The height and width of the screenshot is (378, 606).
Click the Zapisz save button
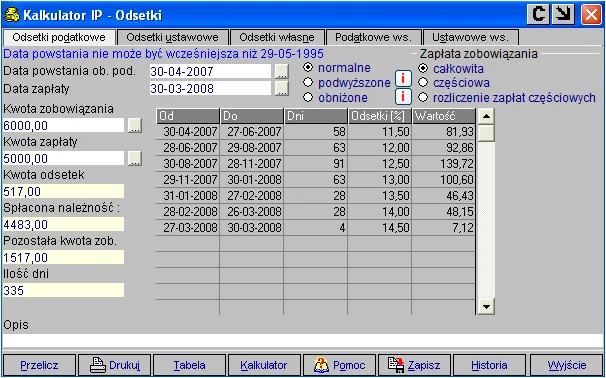(x=415, y=365)
